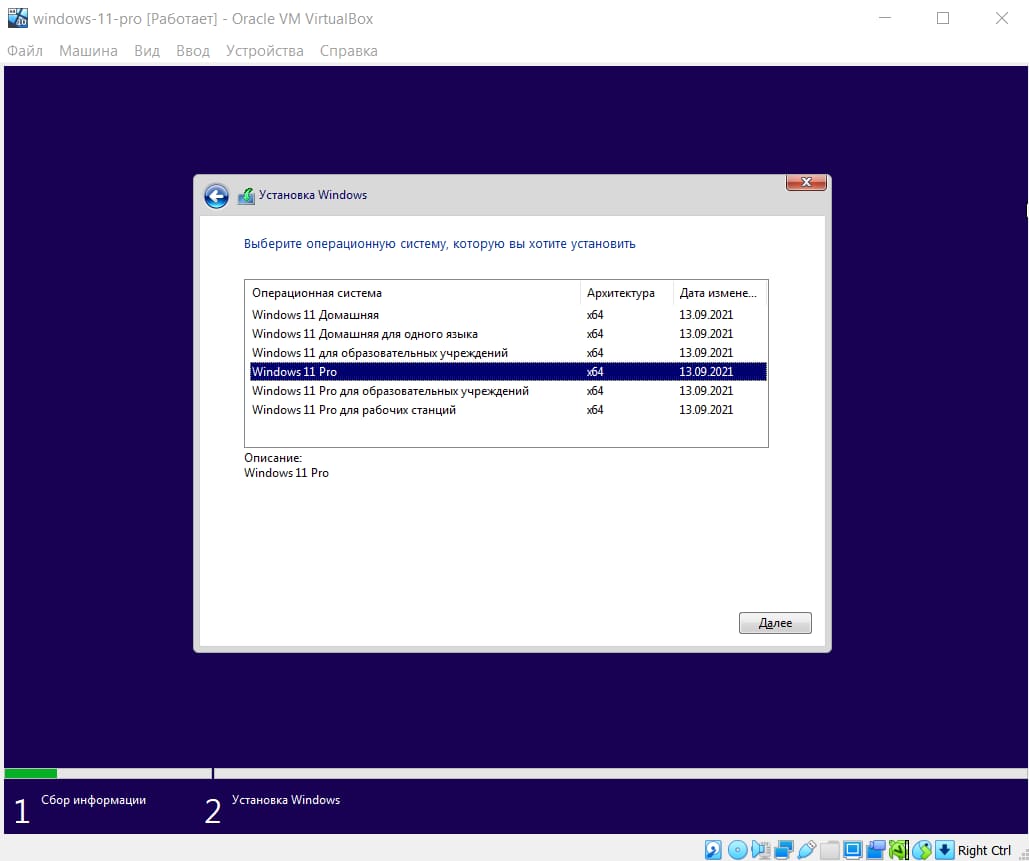Click the Далее button

(775, 623)
